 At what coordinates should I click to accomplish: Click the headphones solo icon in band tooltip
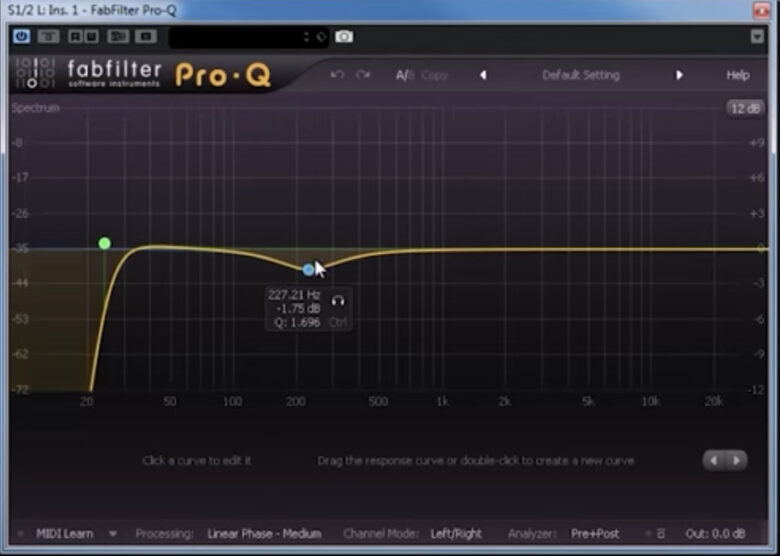[x=338, y=300]
